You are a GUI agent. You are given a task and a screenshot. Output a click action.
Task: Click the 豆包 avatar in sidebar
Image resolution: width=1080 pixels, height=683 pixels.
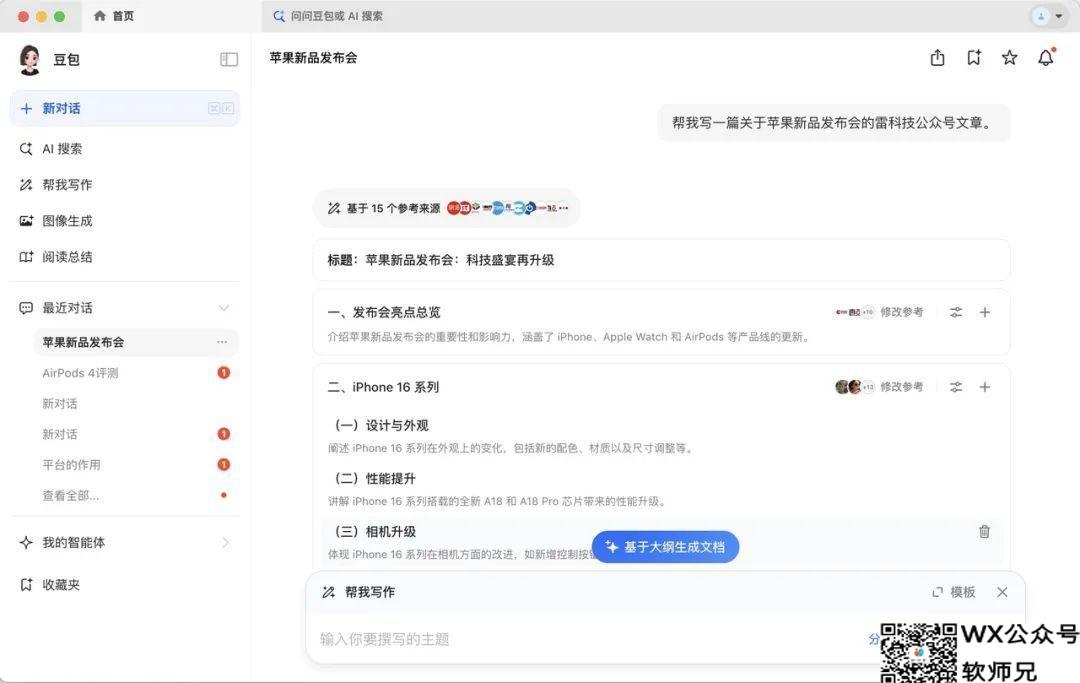pos(30,60)
